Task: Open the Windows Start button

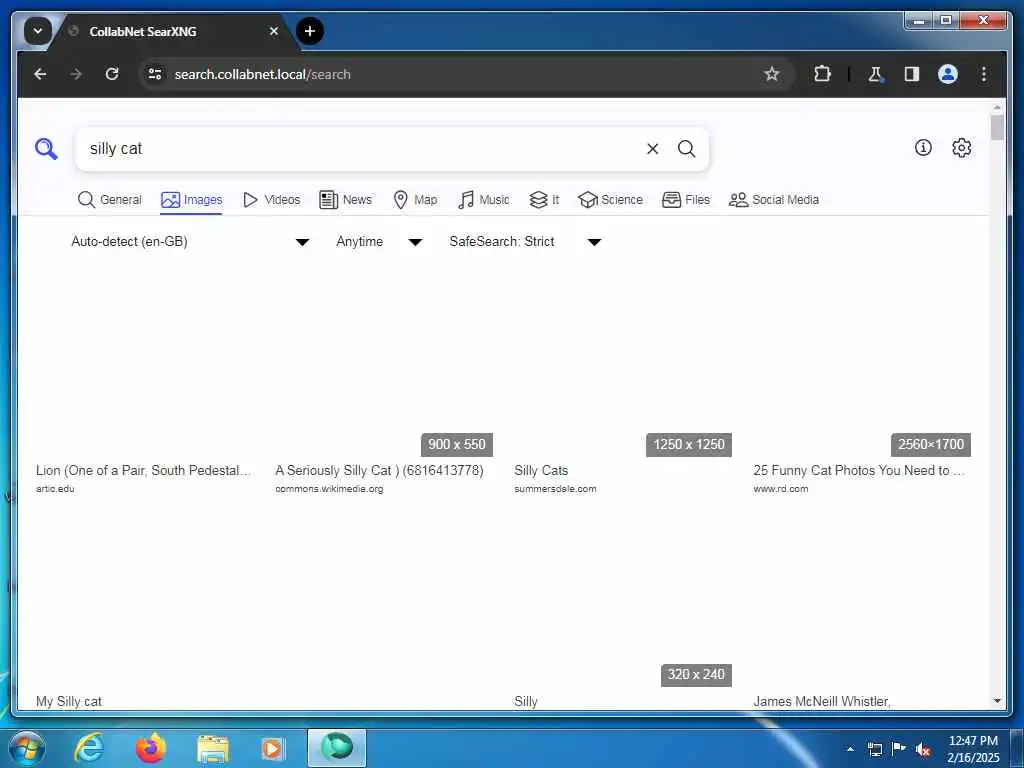Action: (x=26, y=748)
